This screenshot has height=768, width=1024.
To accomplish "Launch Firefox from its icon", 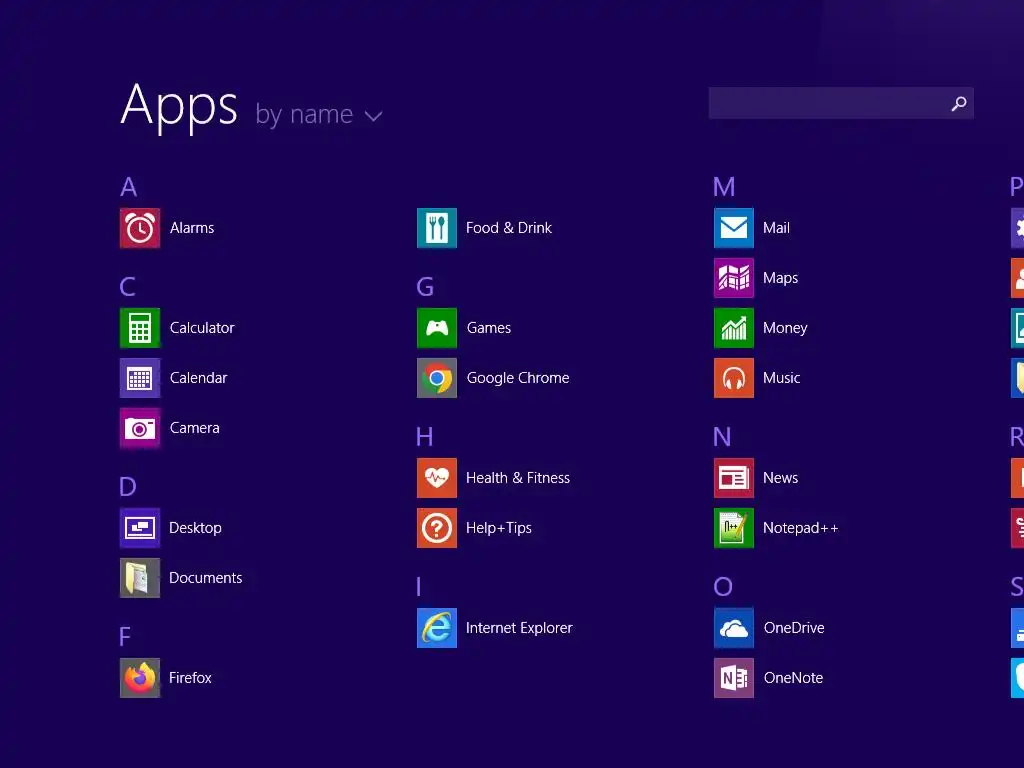I will (x=140, y=678).
